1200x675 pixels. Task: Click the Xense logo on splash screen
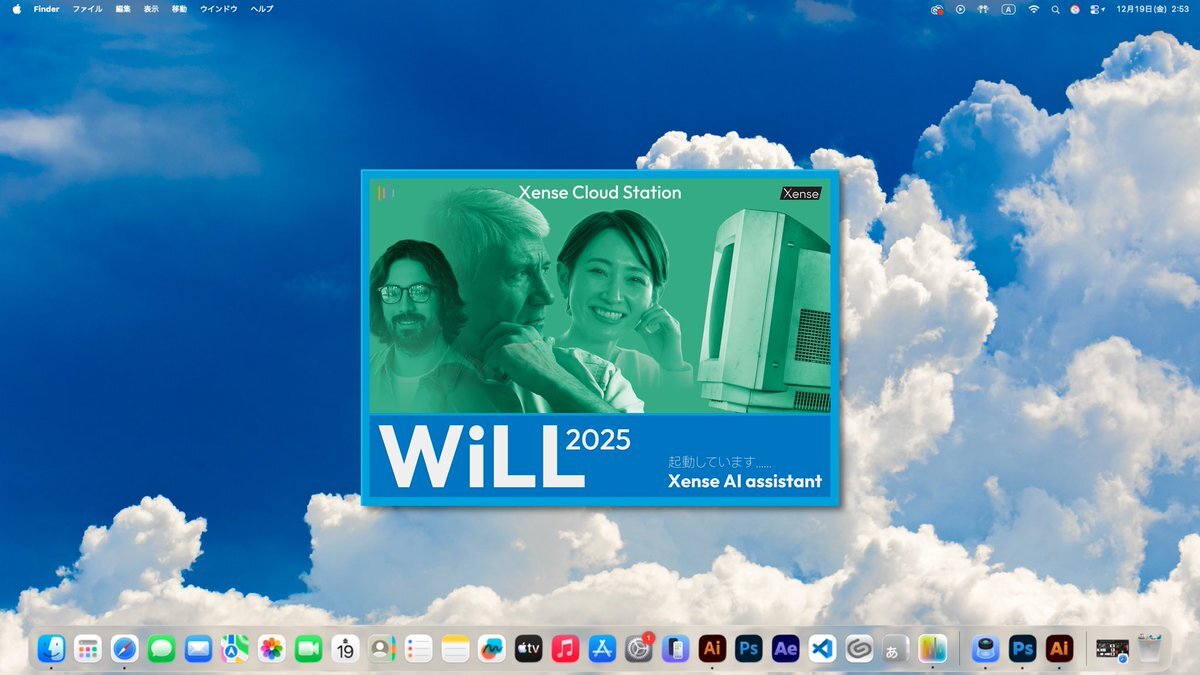[x=800, y=193]
